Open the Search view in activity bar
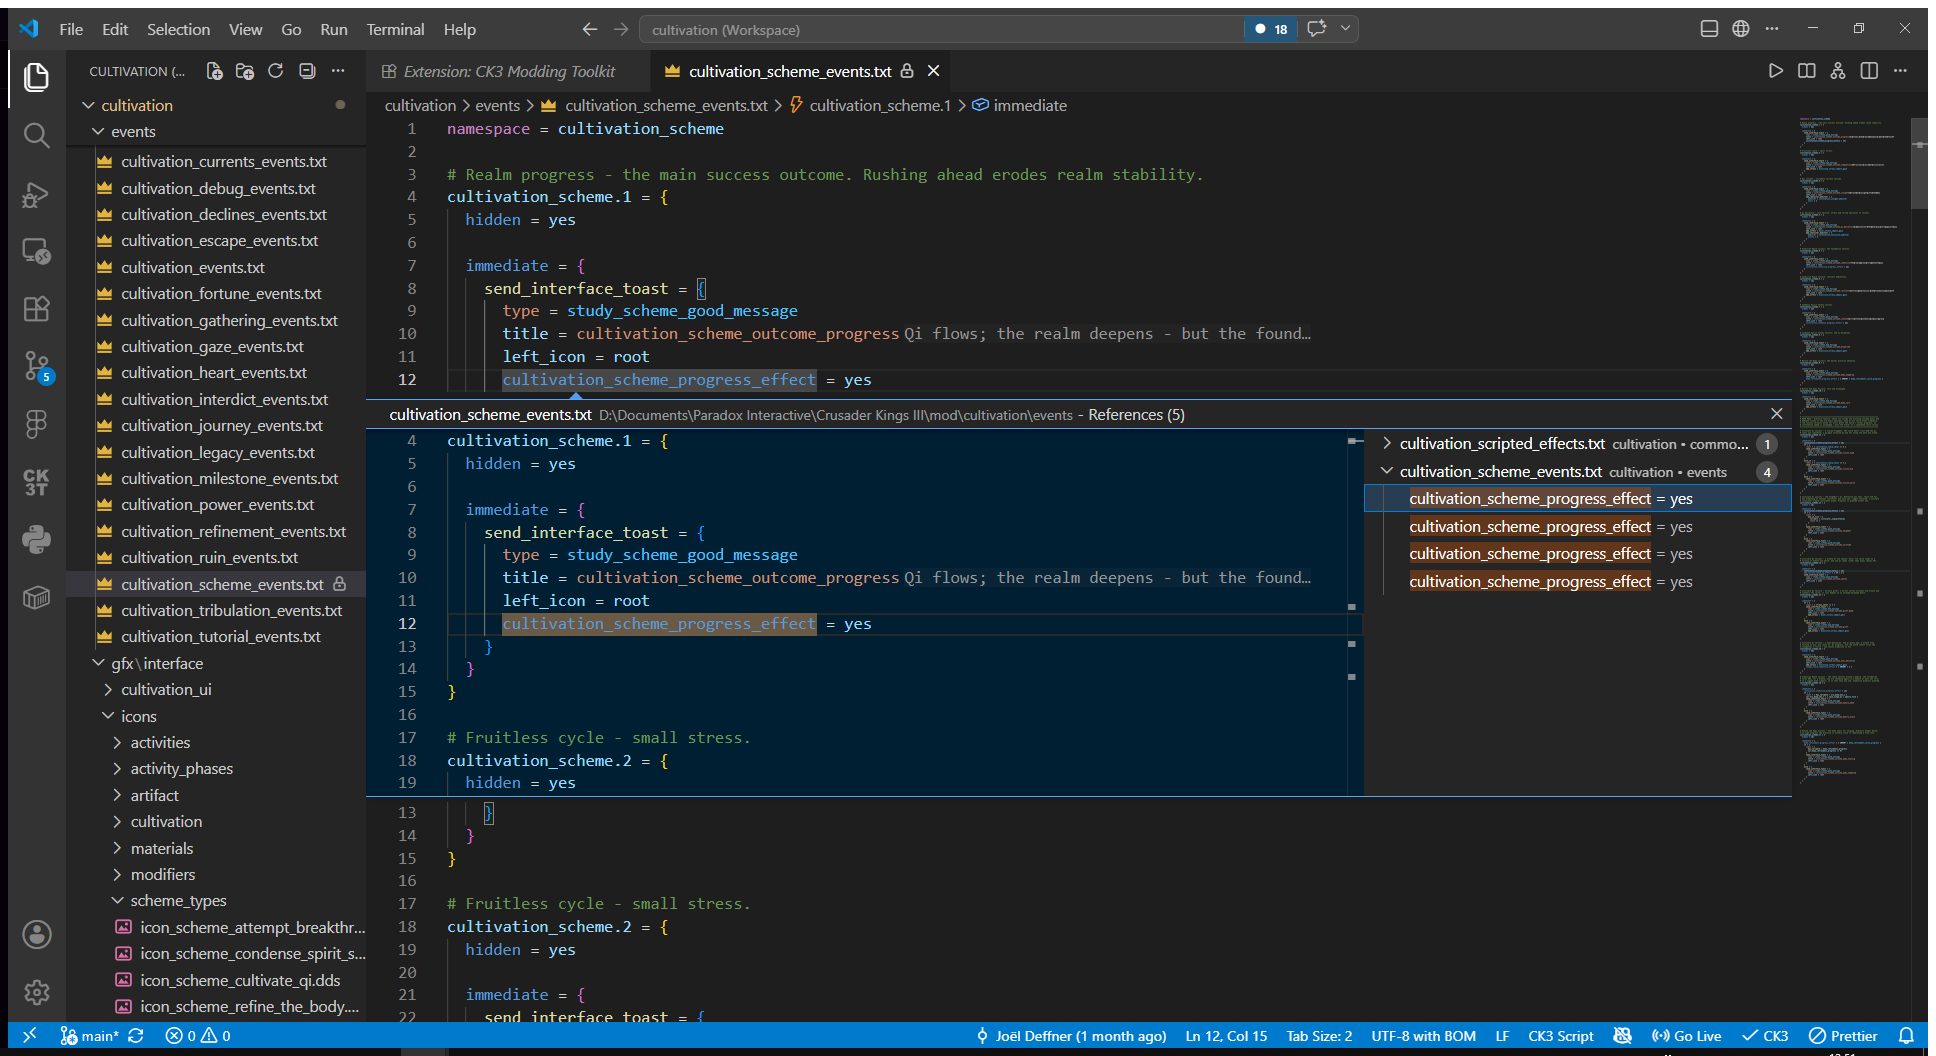1936x1056 pixels. 37,135
